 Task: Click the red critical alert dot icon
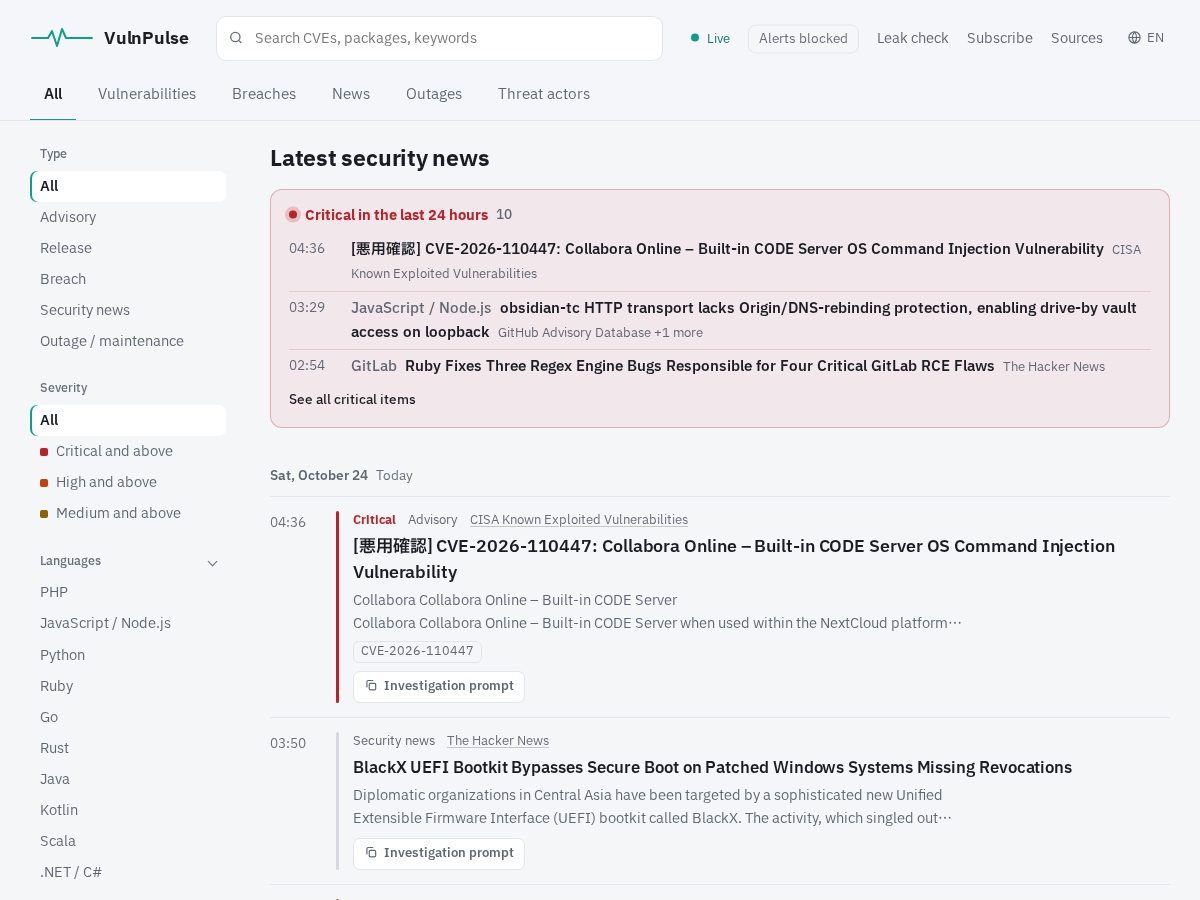click(293, 215)
